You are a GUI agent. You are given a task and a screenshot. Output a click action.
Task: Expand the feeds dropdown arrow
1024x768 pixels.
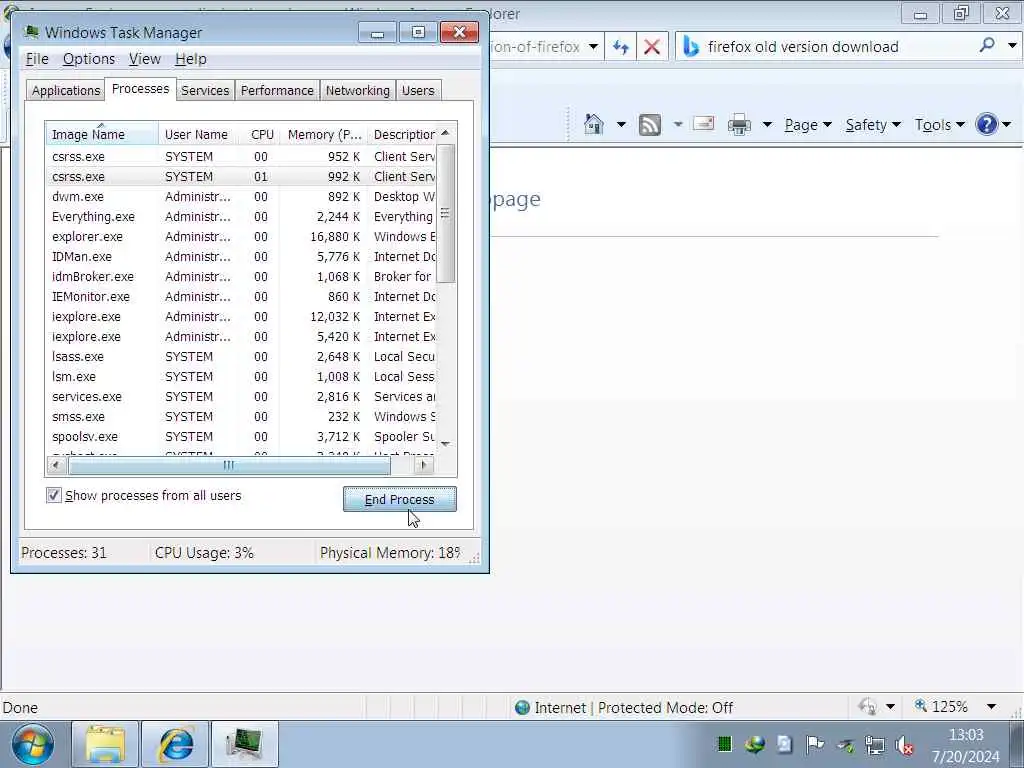coord(677,125)
